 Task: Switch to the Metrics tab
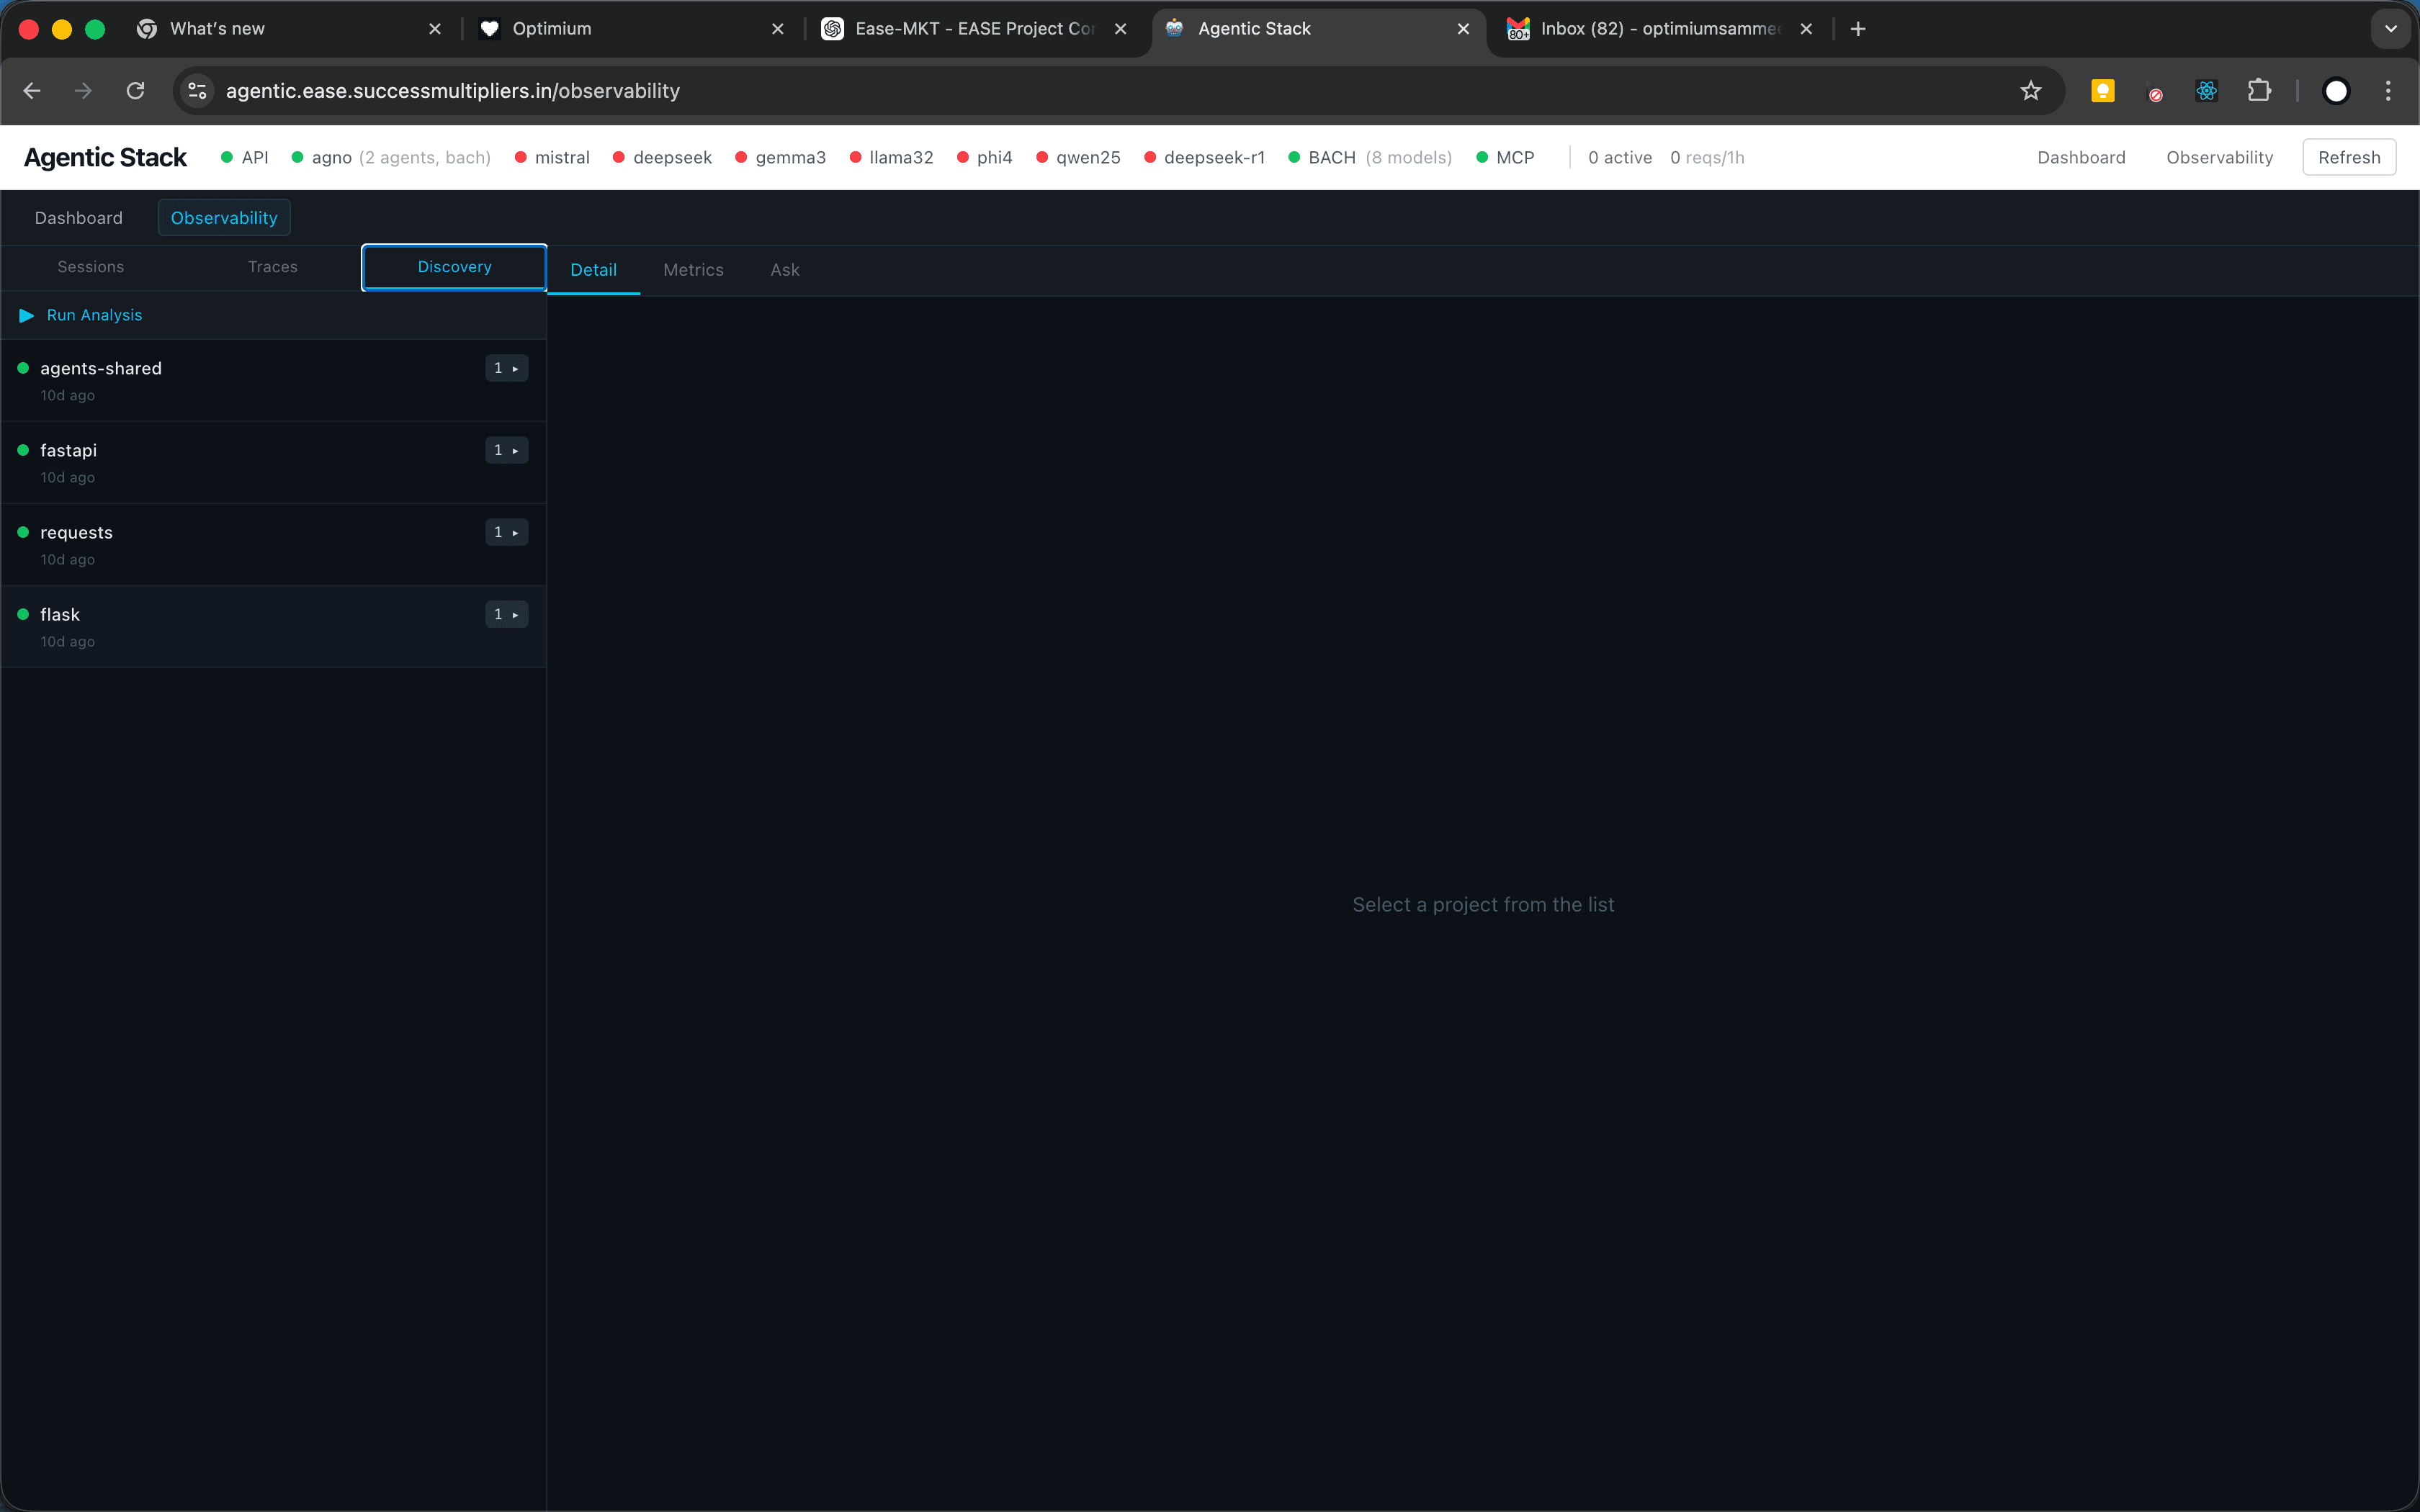click(693, 270)
